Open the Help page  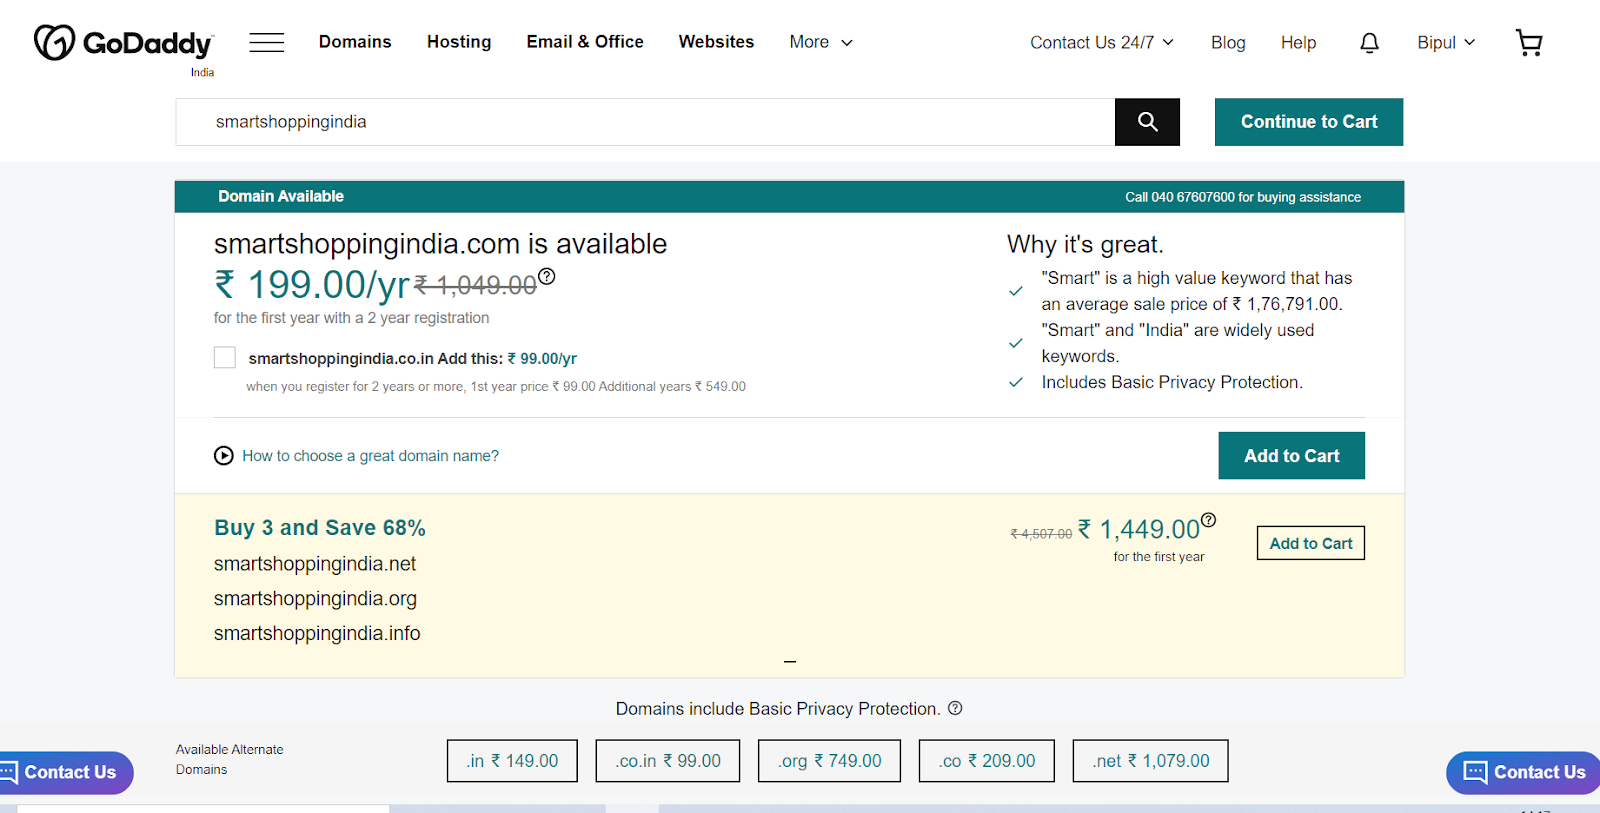click(1298, 43)
